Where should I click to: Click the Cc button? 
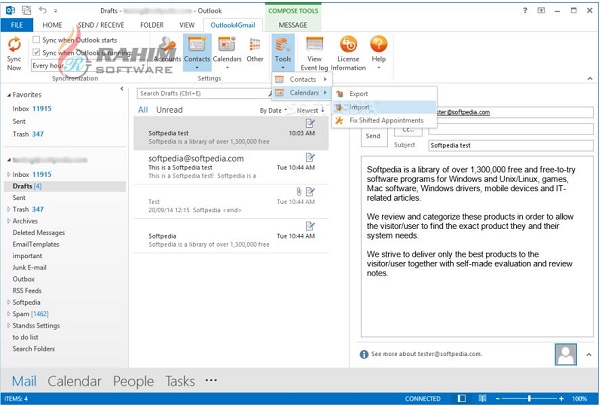point(408,130)
